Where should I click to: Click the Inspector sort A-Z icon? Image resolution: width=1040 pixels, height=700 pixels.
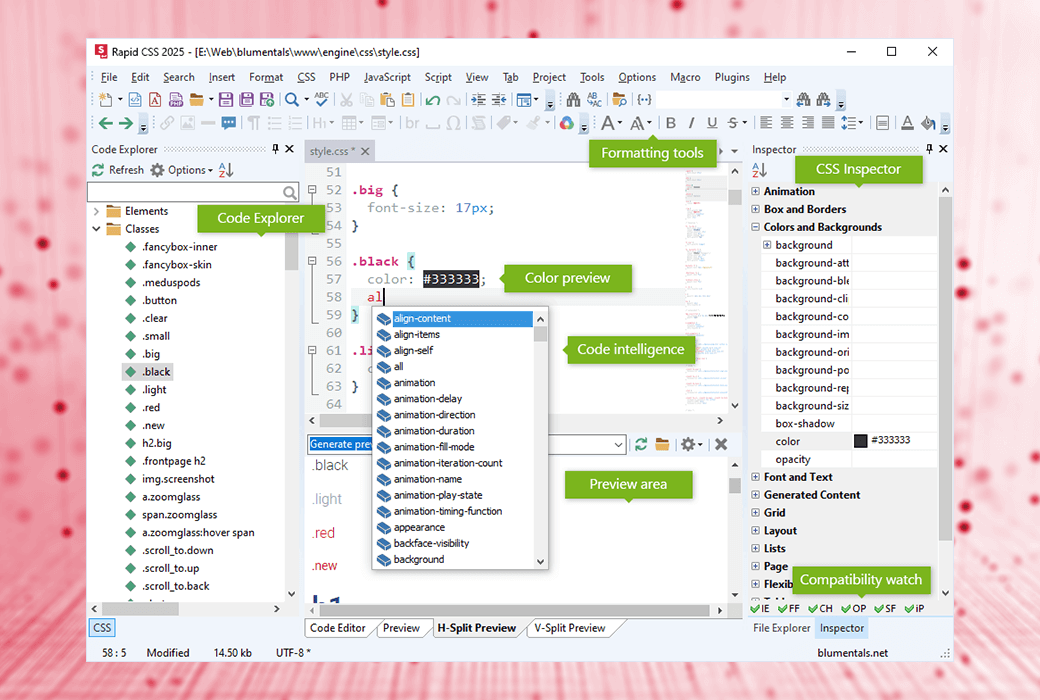[x=759, y=170]
